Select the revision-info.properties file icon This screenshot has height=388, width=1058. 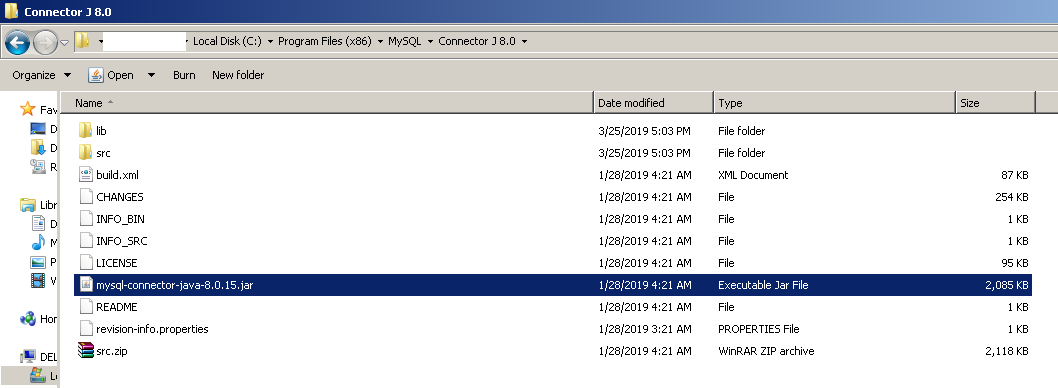85,329
